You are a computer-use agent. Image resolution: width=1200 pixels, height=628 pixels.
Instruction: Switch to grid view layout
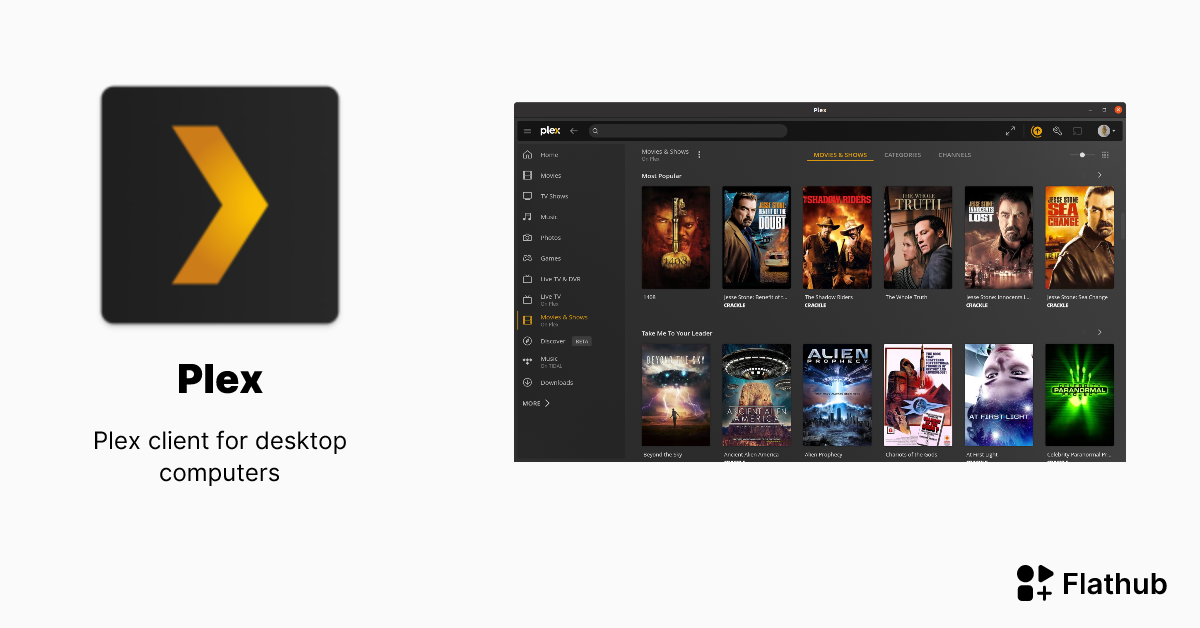point(1104,155)
